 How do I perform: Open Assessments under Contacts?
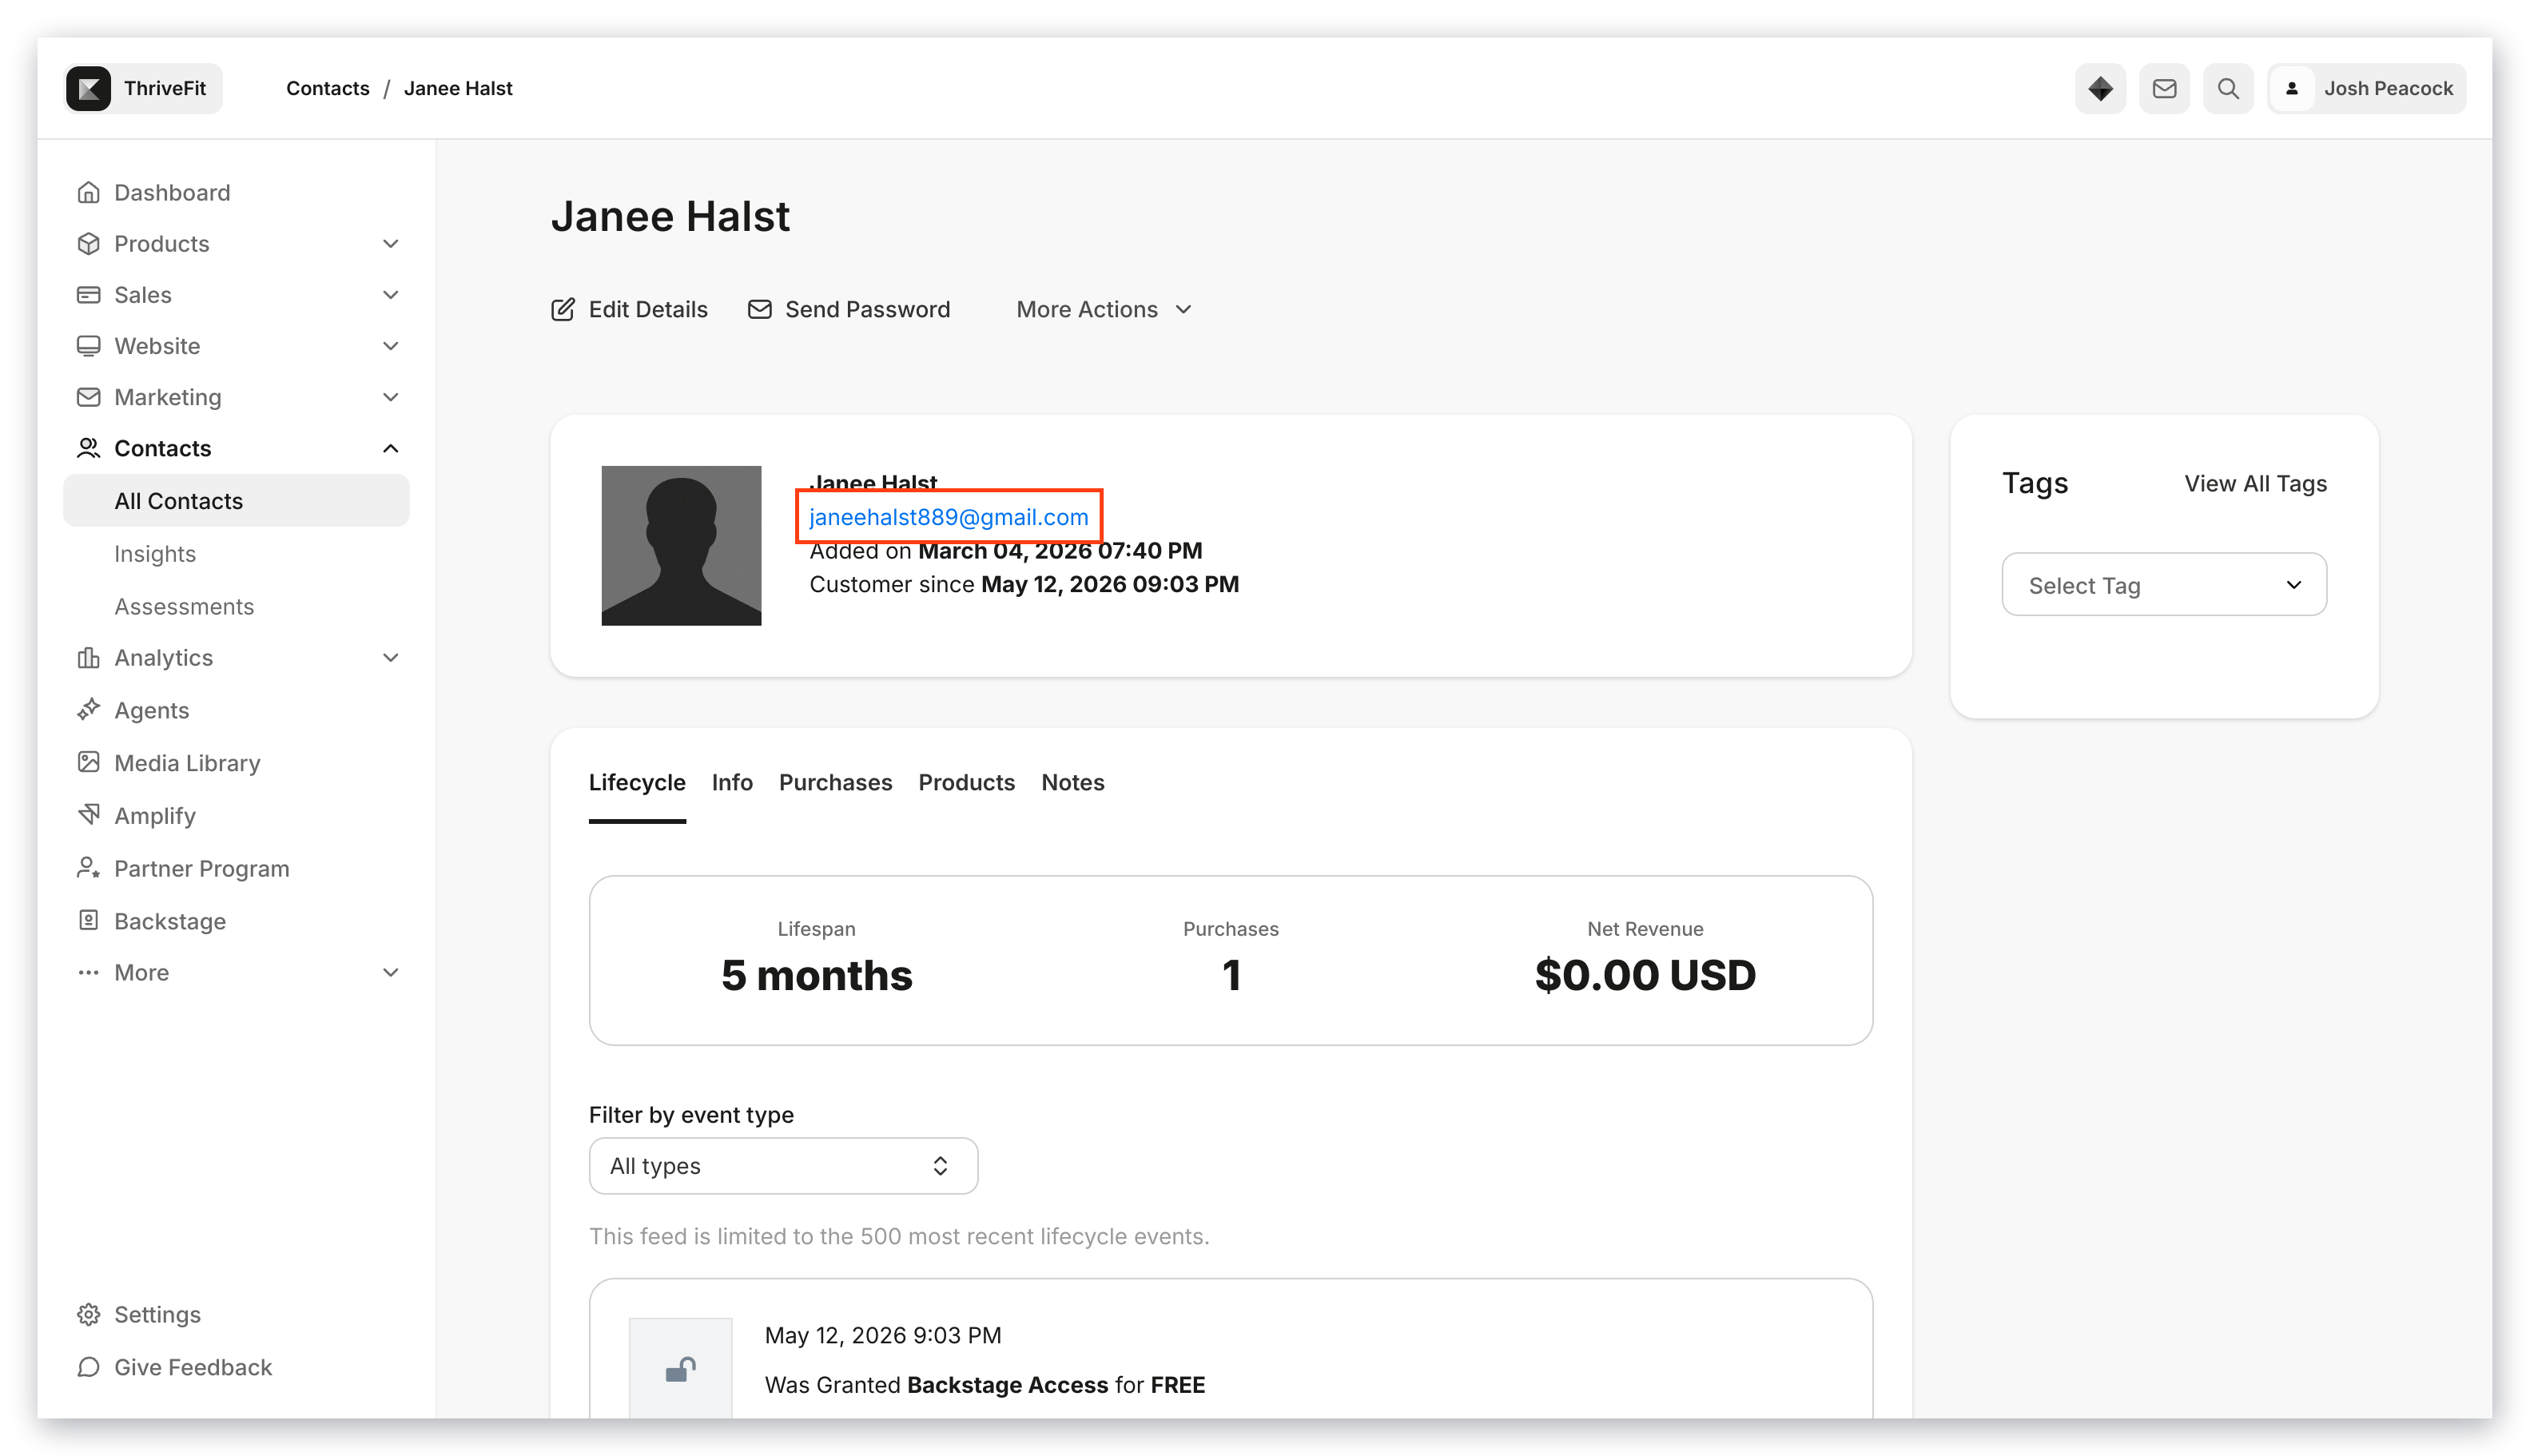(x=184, y=606)
